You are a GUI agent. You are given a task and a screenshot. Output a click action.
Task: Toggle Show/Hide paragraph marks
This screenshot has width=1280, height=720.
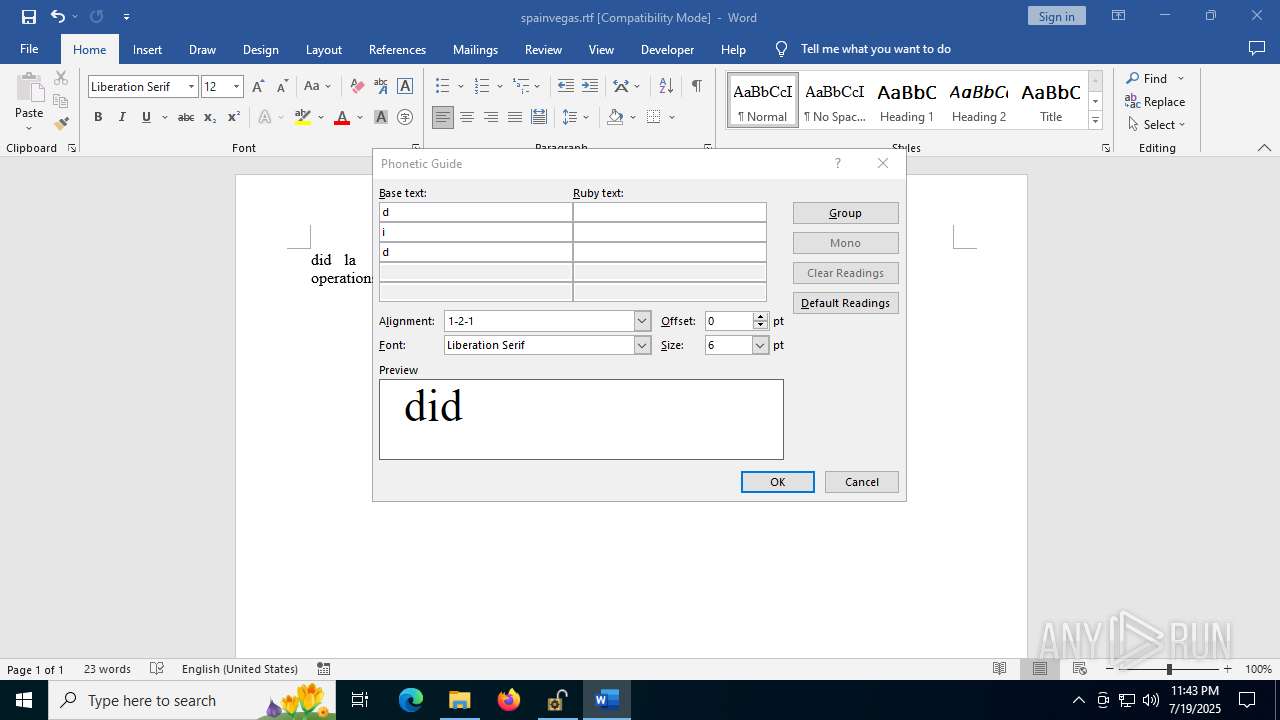(696, 86)
